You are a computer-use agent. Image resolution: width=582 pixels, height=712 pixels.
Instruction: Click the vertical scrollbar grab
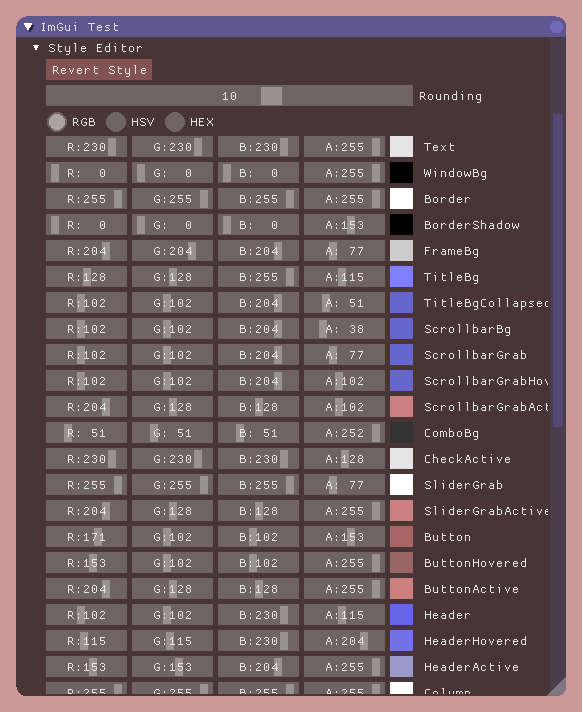[x=558, y=270]
